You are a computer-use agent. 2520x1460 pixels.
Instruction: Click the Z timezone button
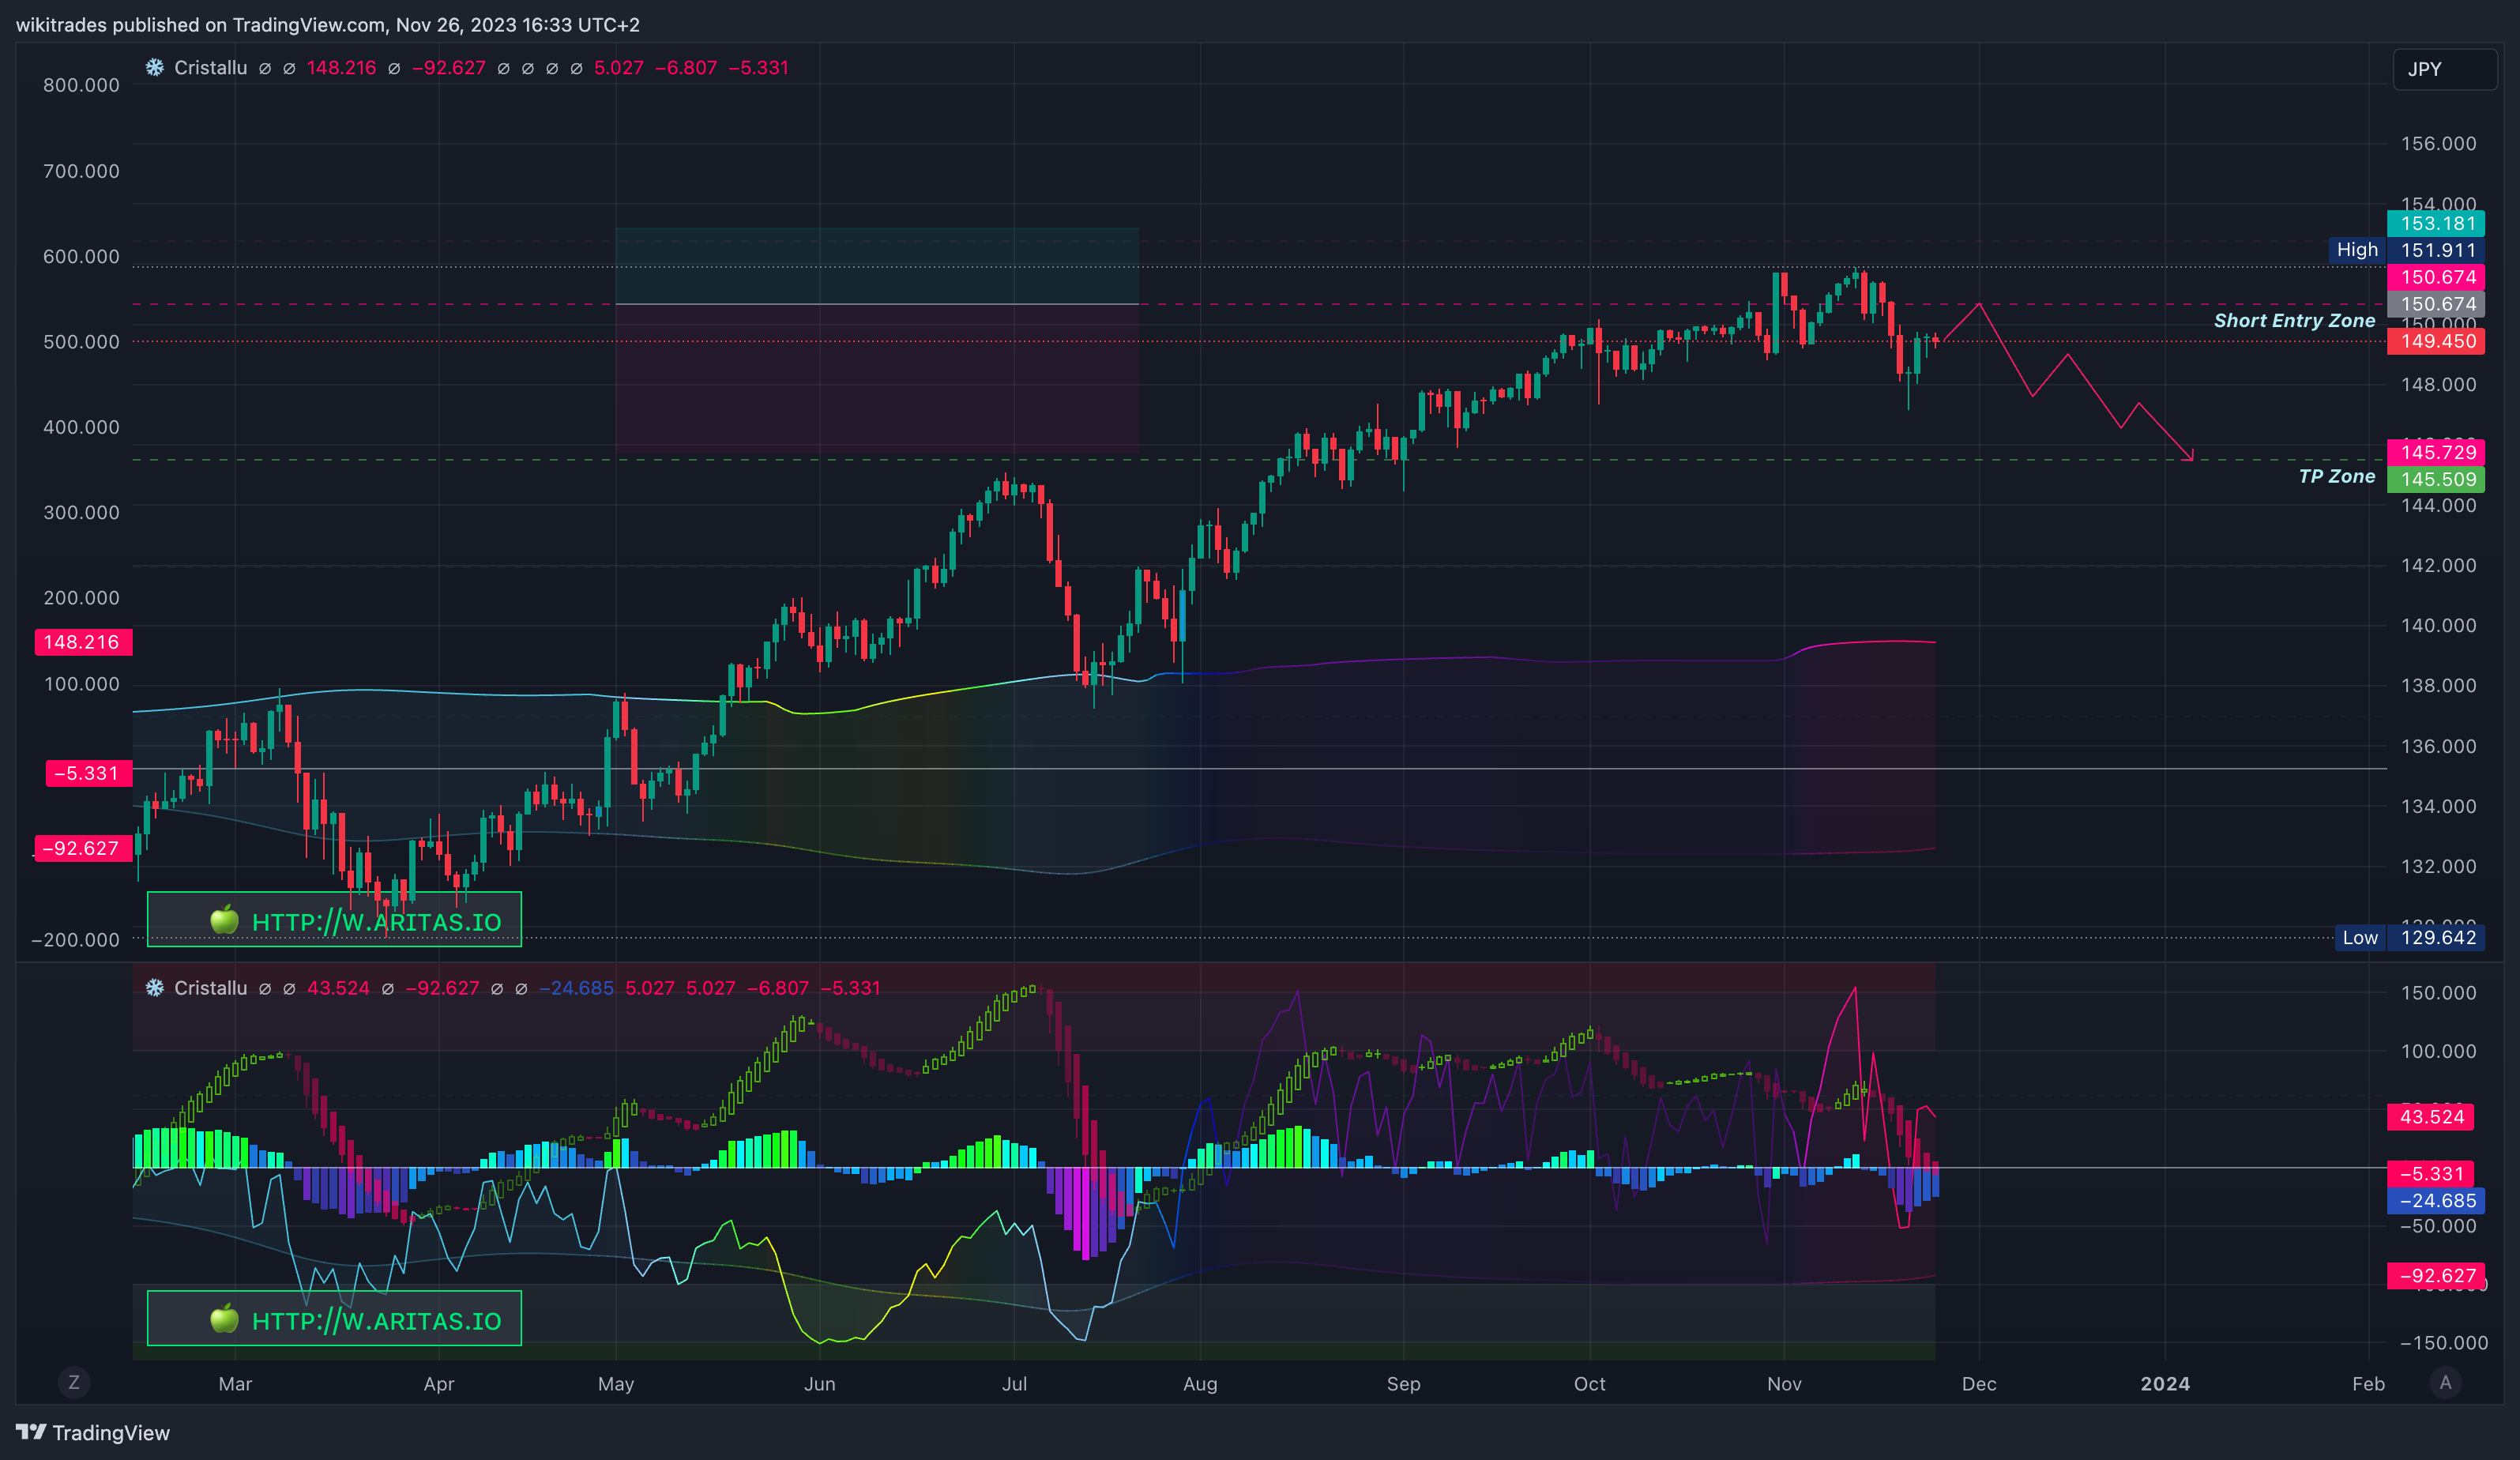(x=73, y=1382)
